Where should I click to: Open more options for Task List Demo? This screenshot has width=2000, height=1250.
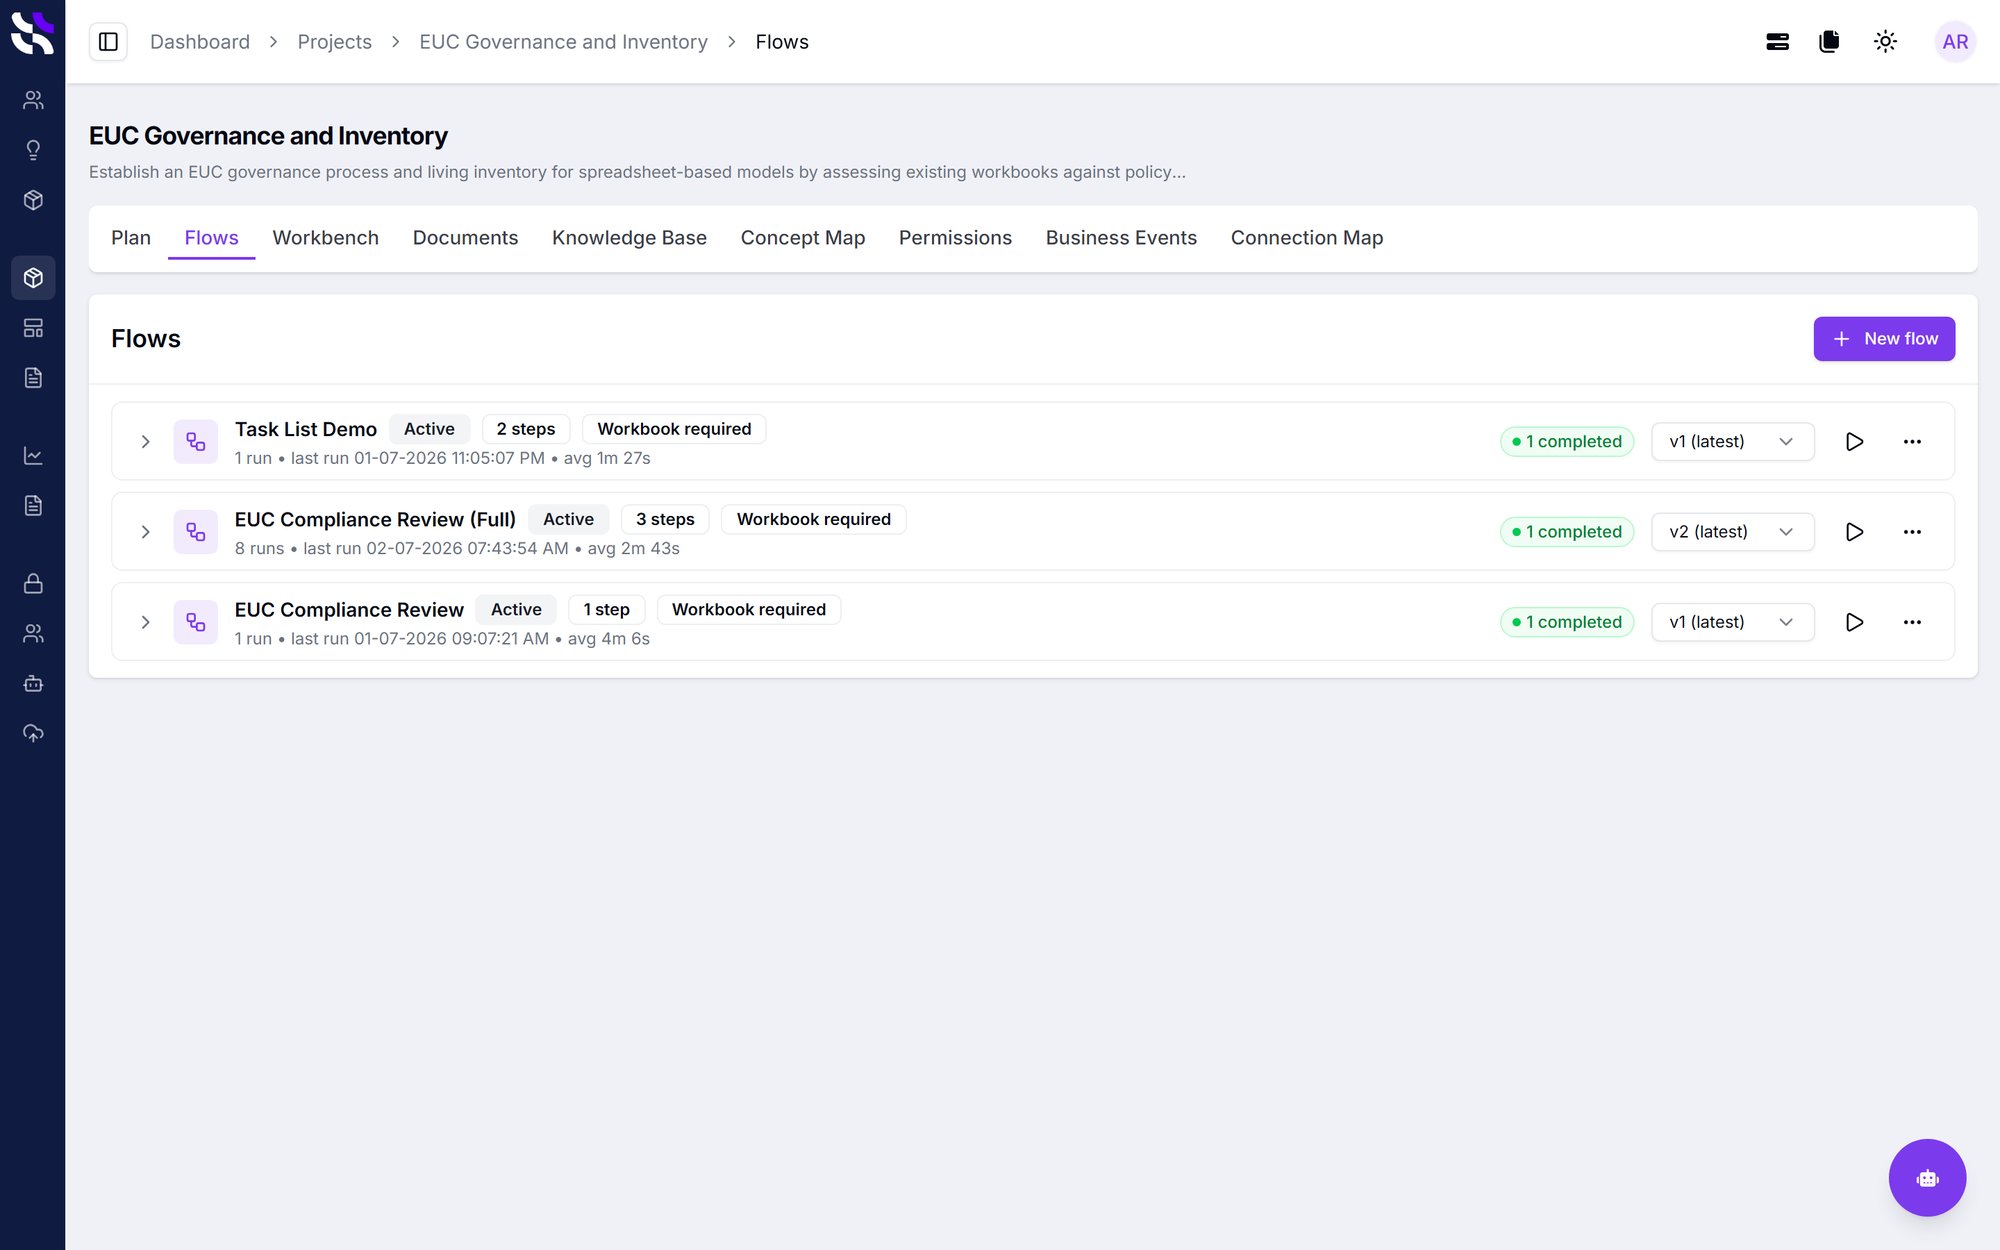[1912, 442]
